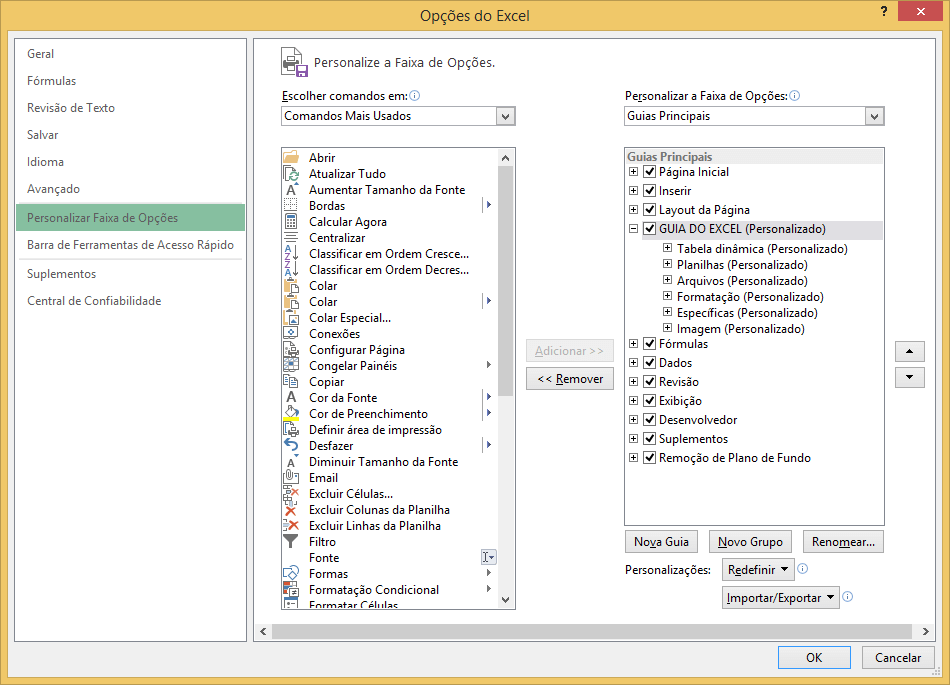Screen dimensions: 950x685
Task: Click the Nova Guia button
Action: pos(661,542)
